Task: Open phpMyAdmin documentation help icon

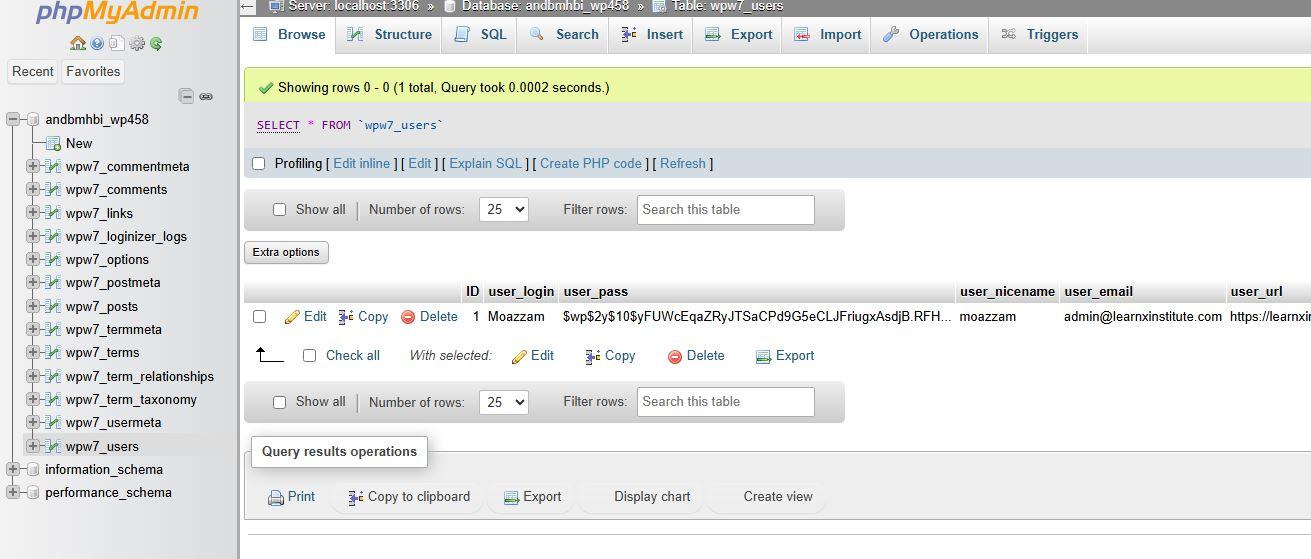Action: [x=97, y=43]
